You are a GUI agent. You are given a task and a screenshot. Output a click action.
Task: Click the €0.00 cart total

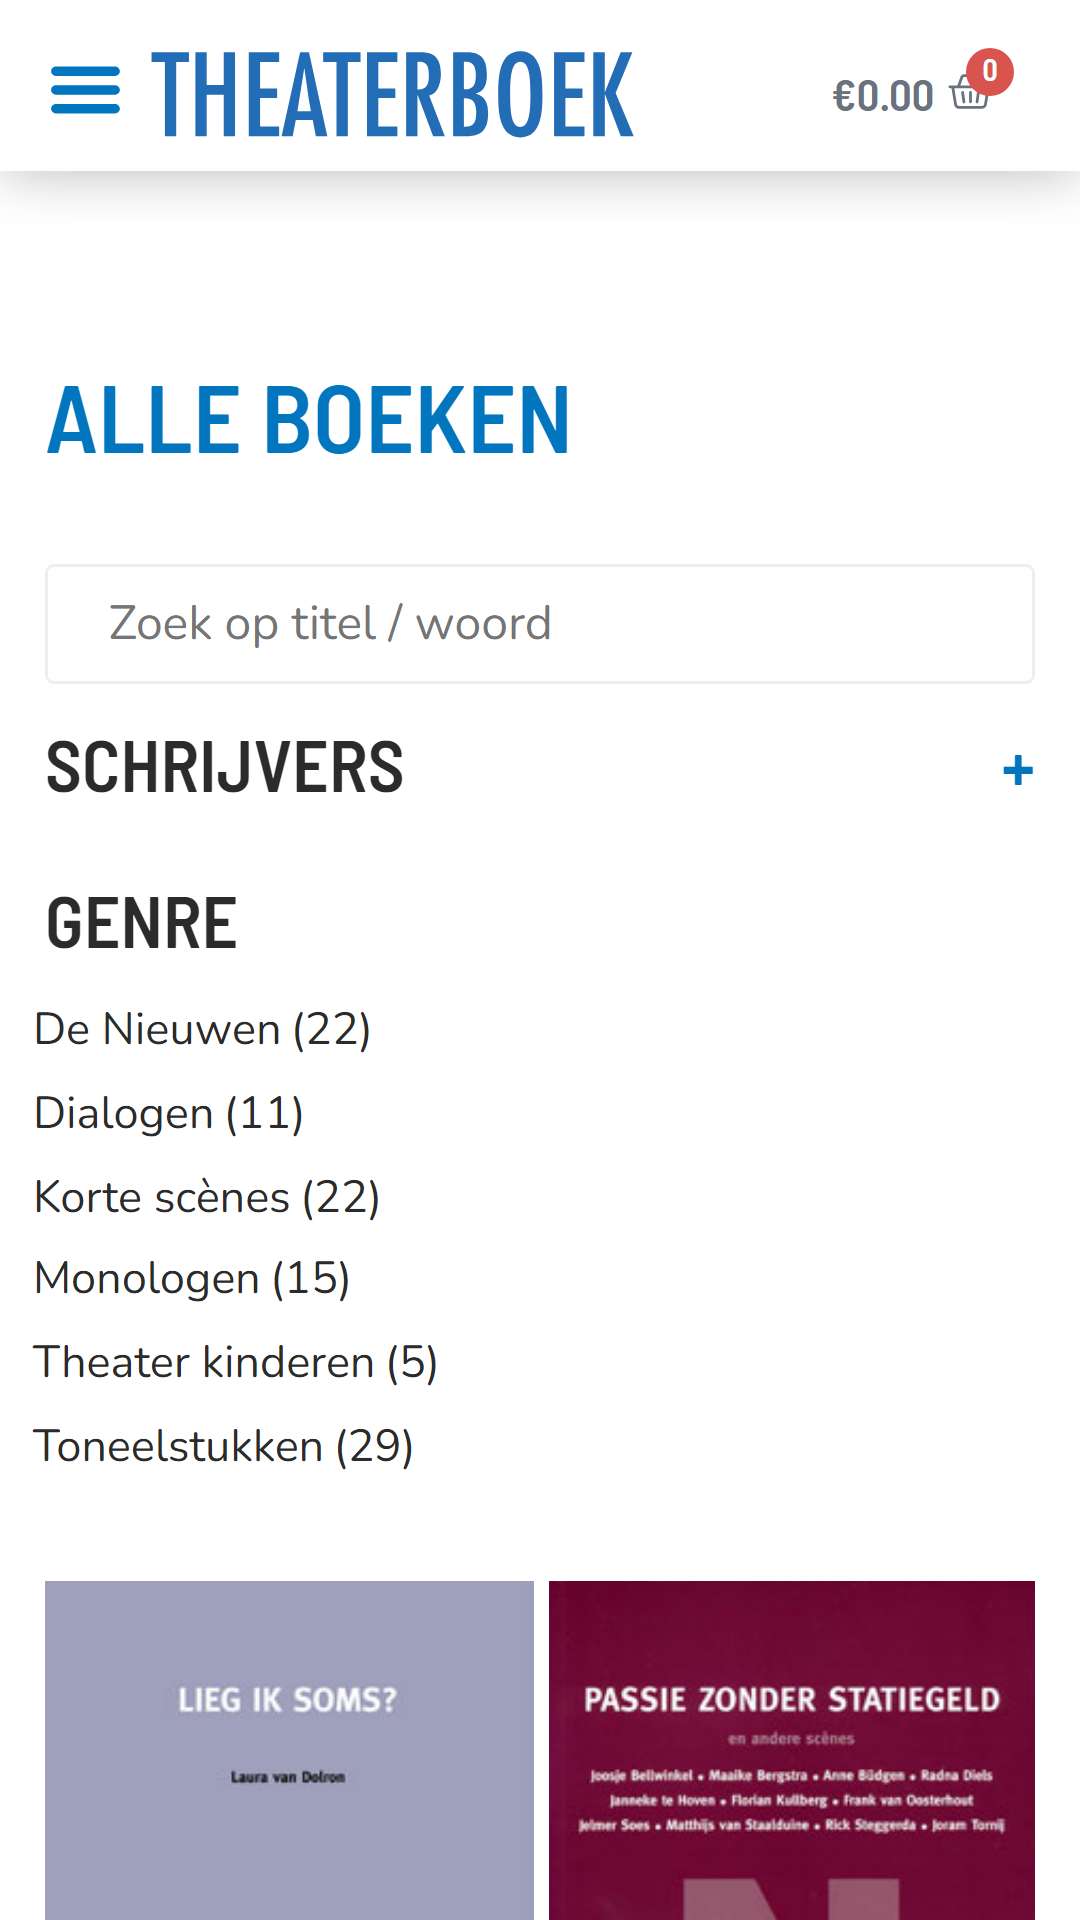coord(883,96)
